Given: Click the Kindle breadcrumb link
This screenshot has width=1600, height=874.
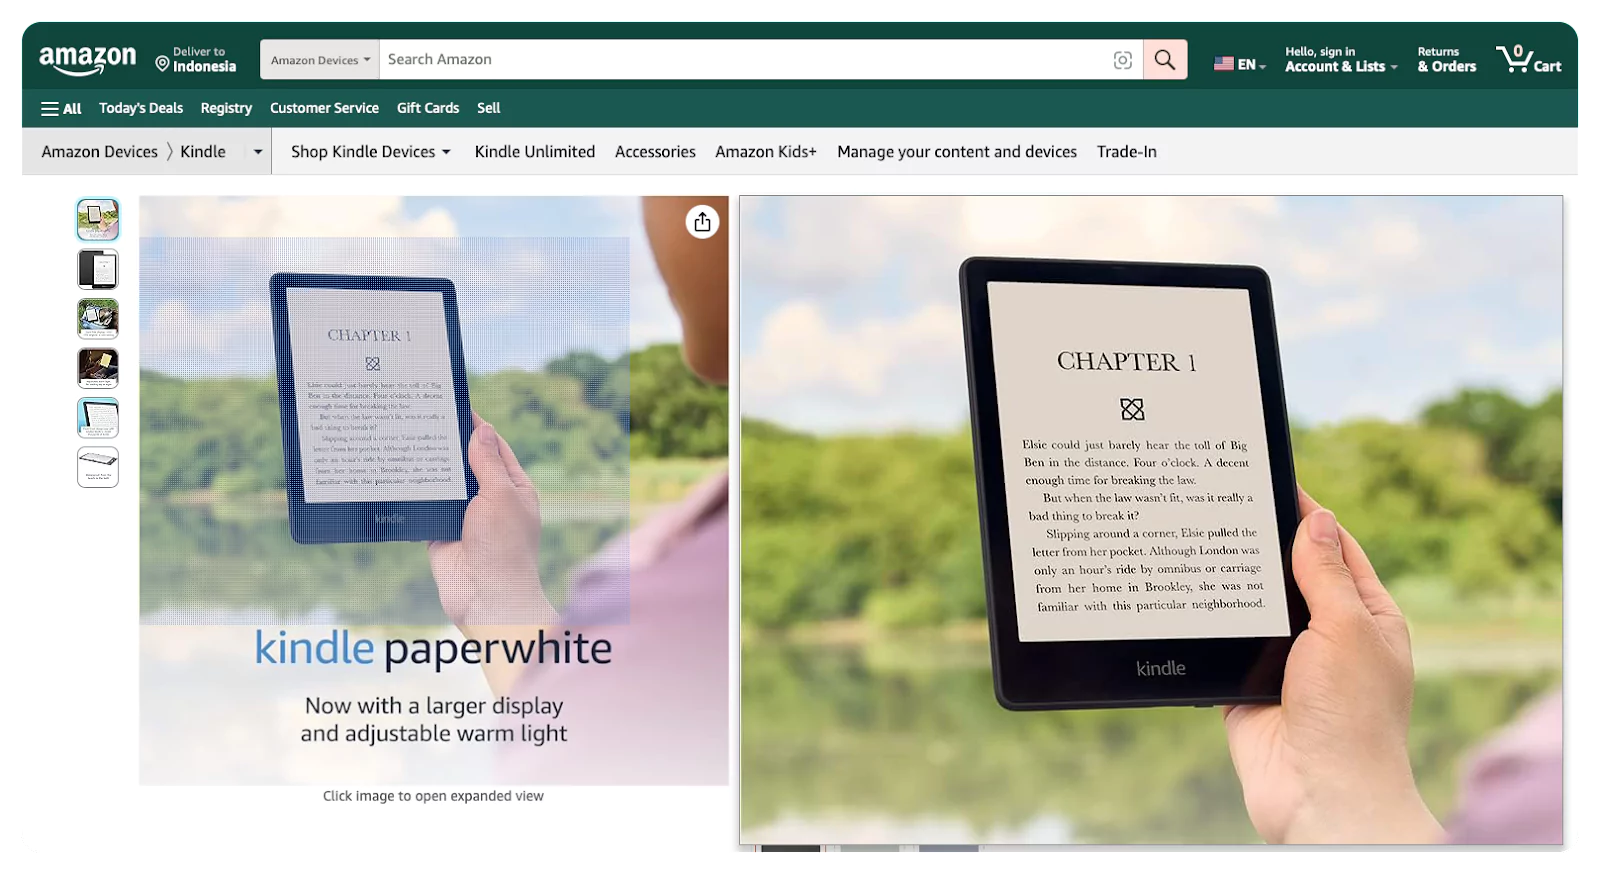Looking at the screenshot, I should (x=203, y=152).
